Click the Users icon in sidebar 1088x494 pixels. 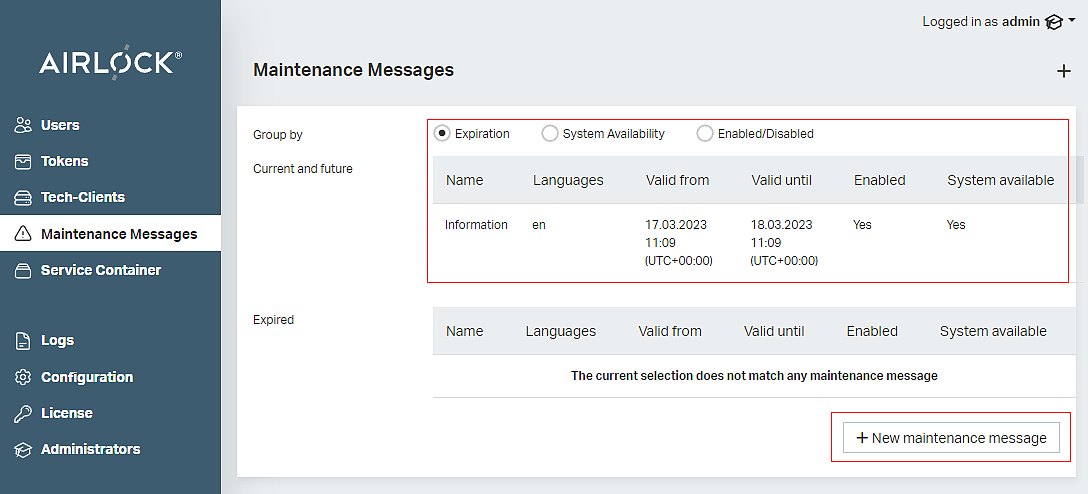point(23,125)
